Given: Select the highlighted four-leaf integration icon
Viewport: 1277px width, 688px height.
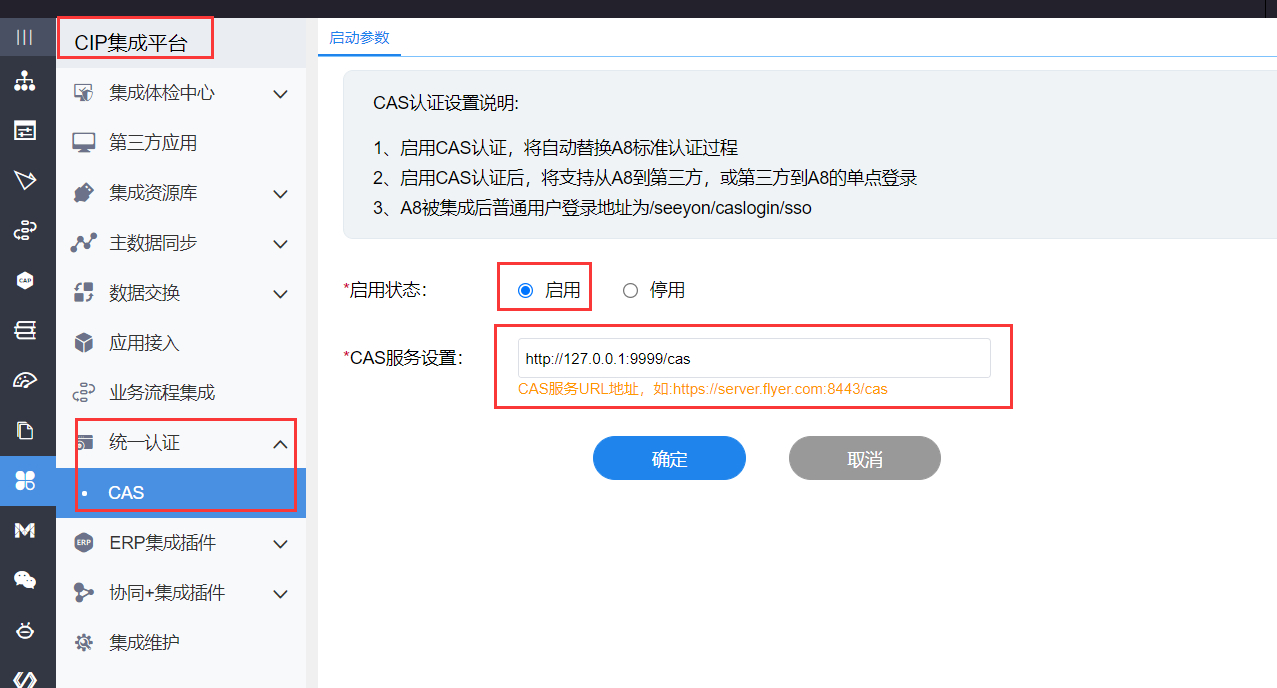Looking at the screenshot, I should 25,481.
